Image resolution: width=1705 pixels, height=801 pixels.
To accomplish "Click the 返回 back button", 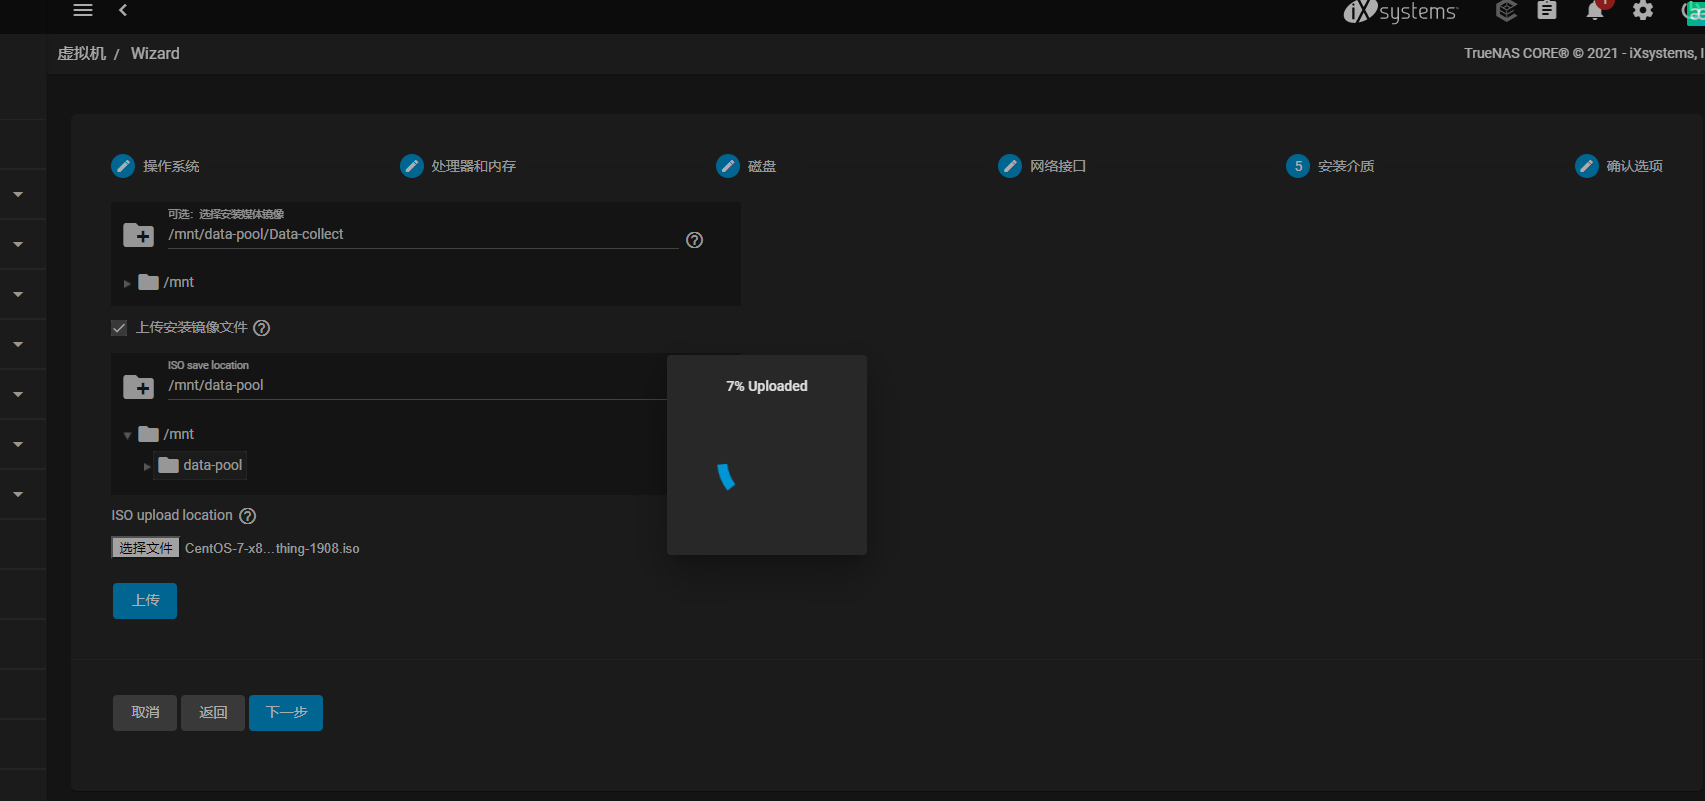I will pos(213,713).
